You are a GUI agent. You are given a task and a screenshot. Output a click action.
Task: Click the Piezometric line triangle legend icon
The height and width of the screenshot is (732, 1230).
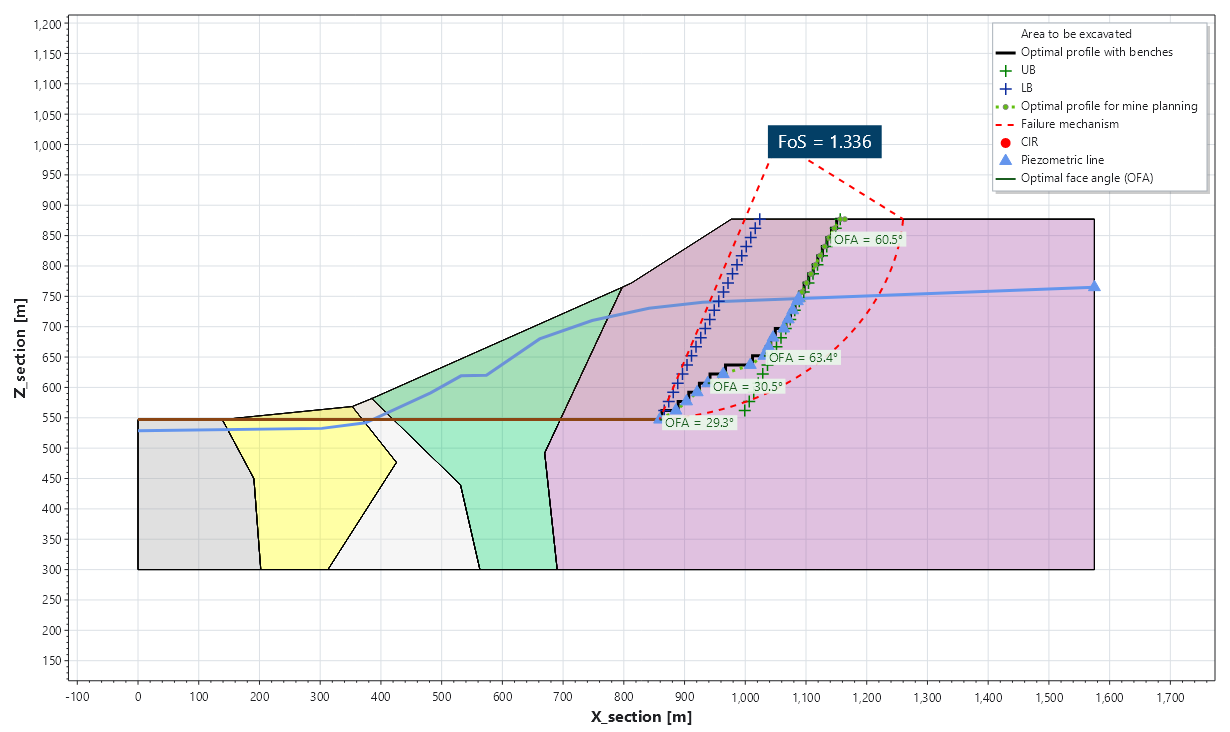(x=1007, y=160)
